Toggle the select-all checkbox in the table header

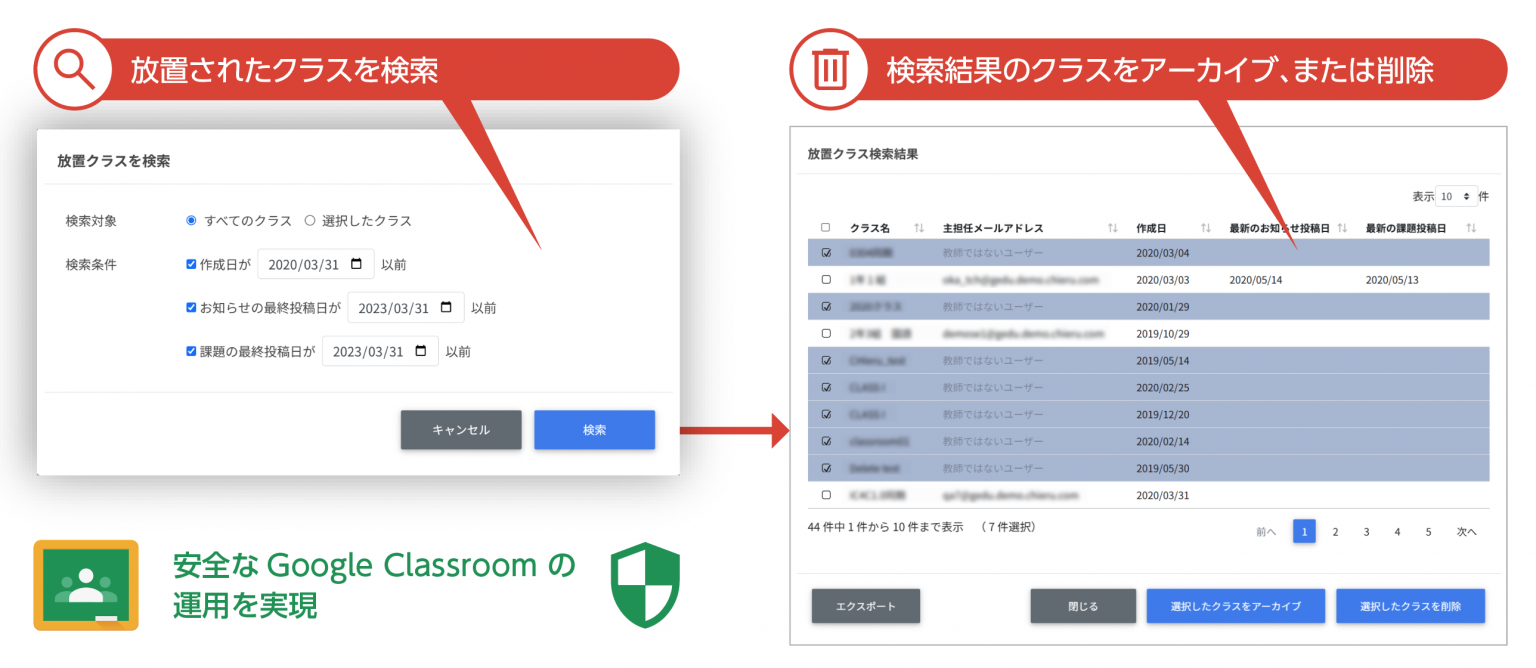coord(827,227)
